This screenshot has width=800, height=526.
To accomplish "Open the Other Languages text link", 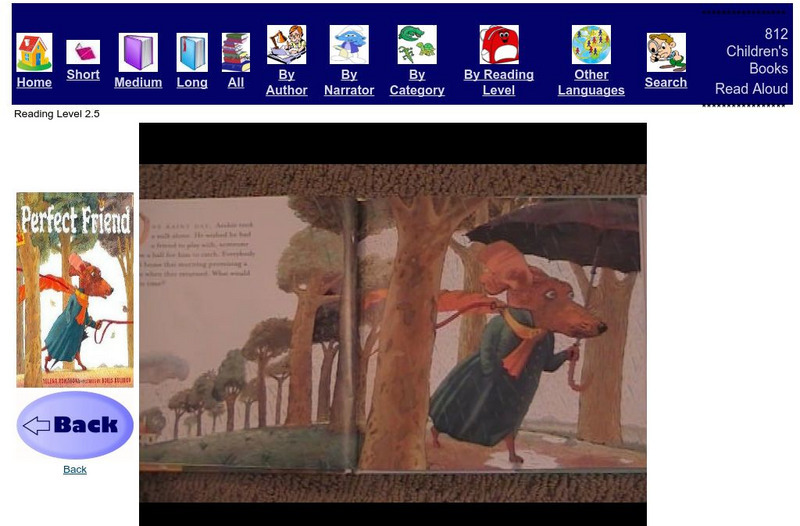I will pos(591,83).
